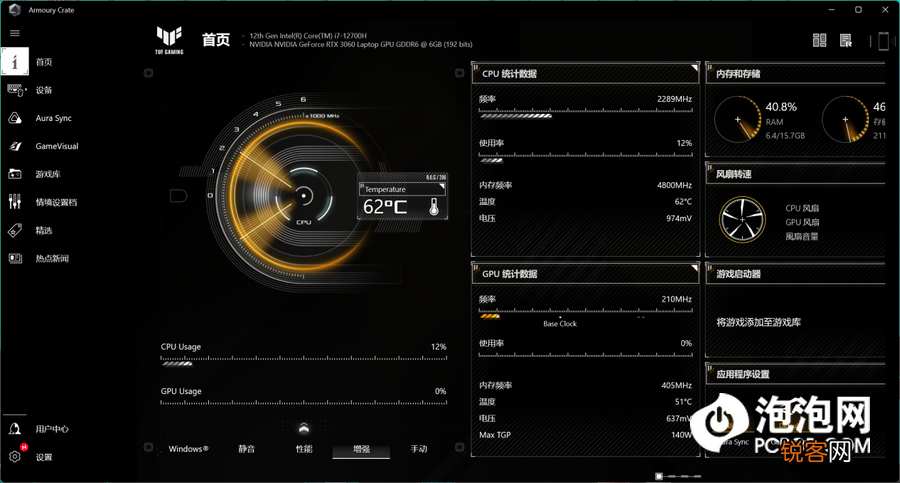Click the CPU 风扇 label
This screenshot has height=483, width=900.
pos(802,208)
